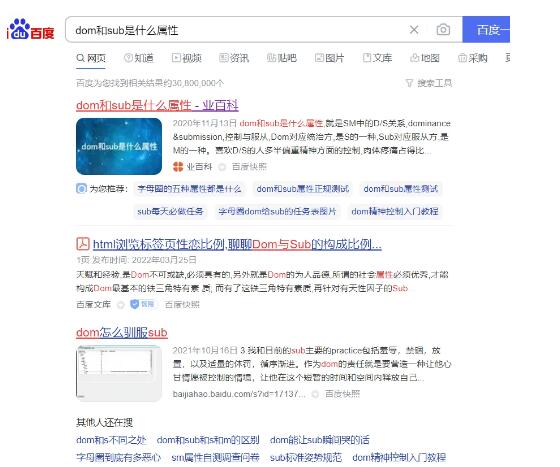This screenshot has width=560, height=467.
Task: Switch to the 图片 tab
Action: point(329,58)
